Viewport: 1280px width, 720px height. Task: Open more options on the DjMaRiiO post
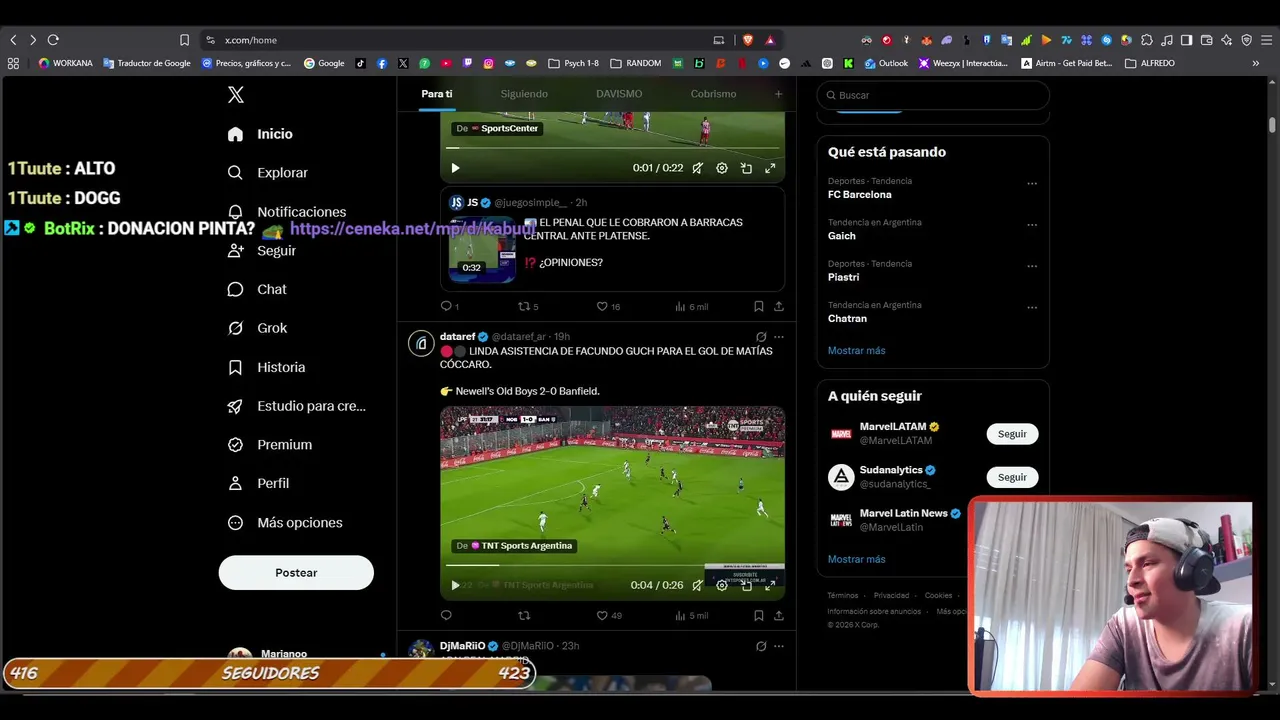click(779, 646)
